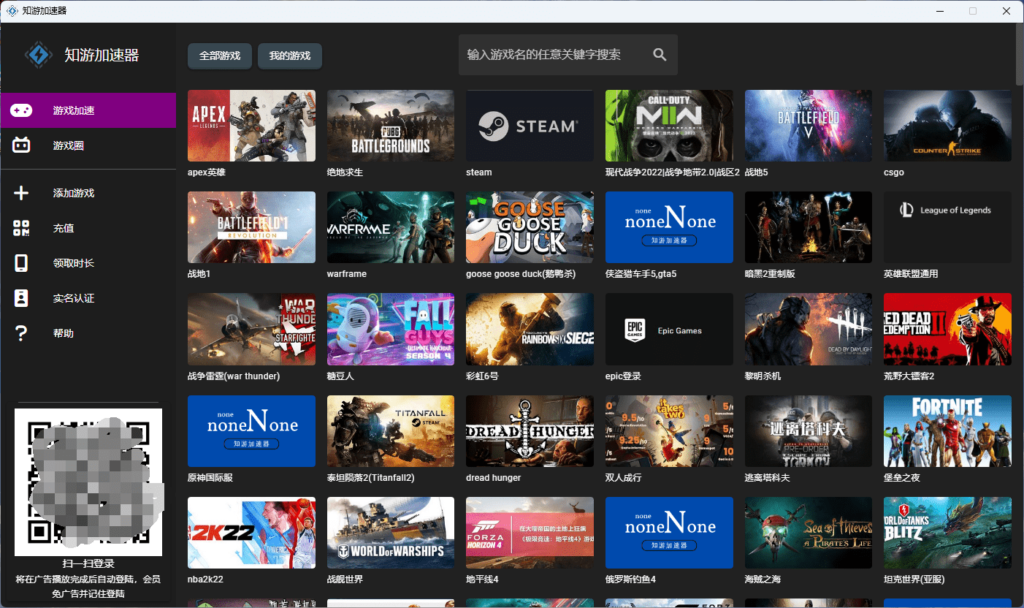Open the Call of Duty MWII thumbnail

click(669, 125)
